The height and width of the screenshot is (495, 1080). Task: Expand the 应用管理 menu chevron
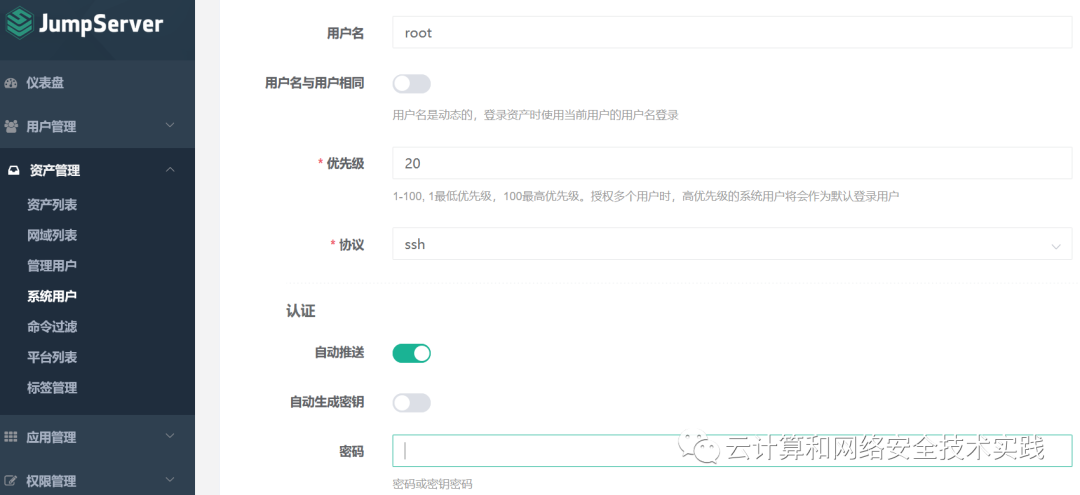[170, 436]
